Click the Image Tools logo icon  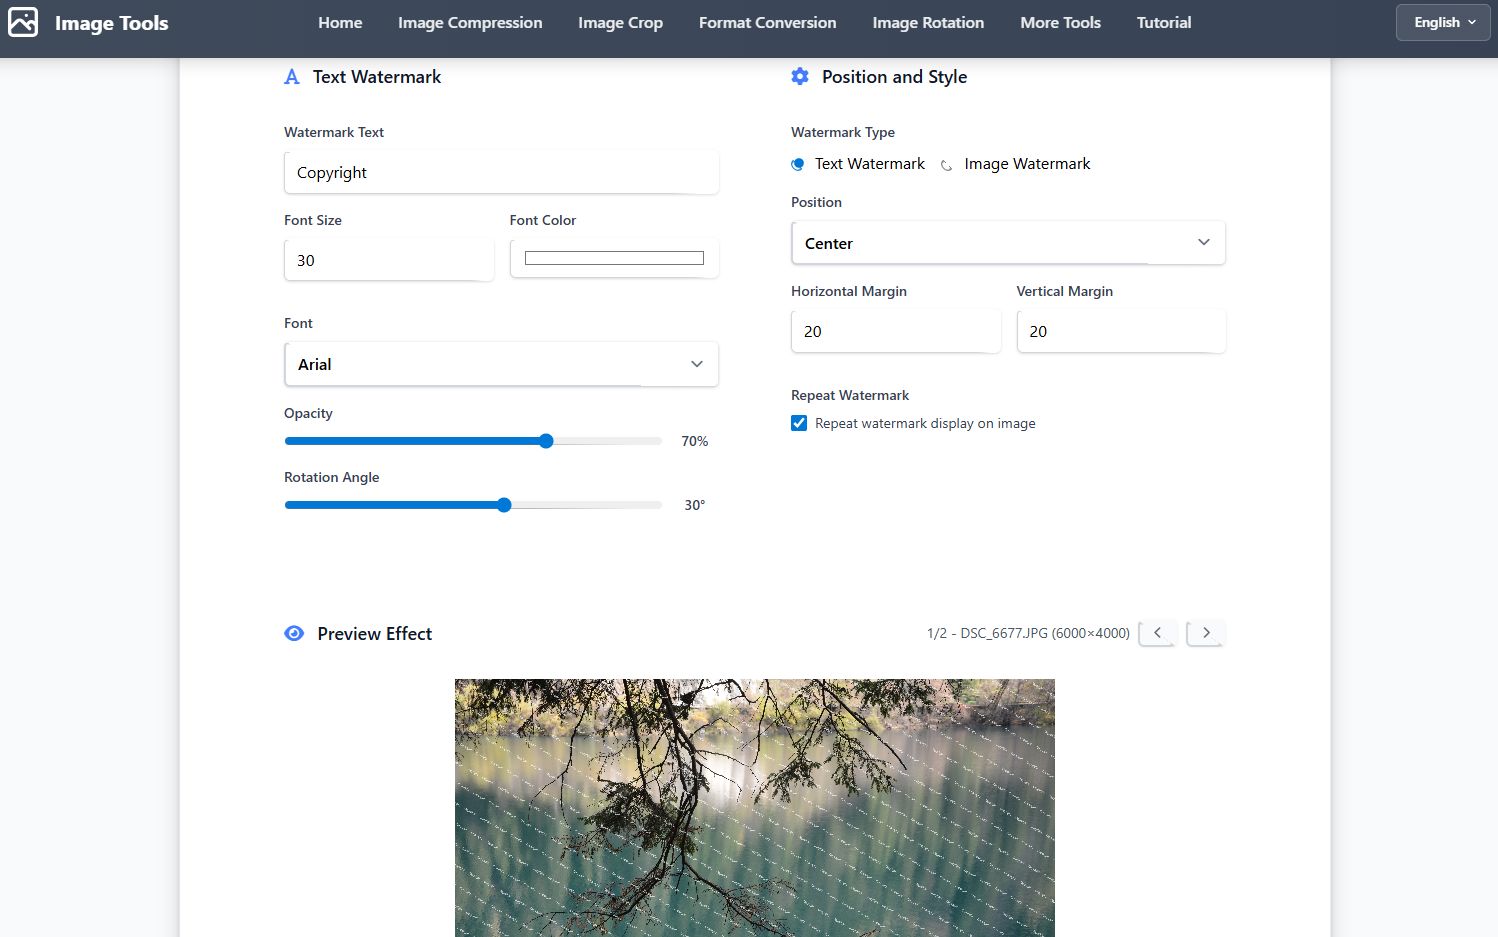(x=23, y=22)
